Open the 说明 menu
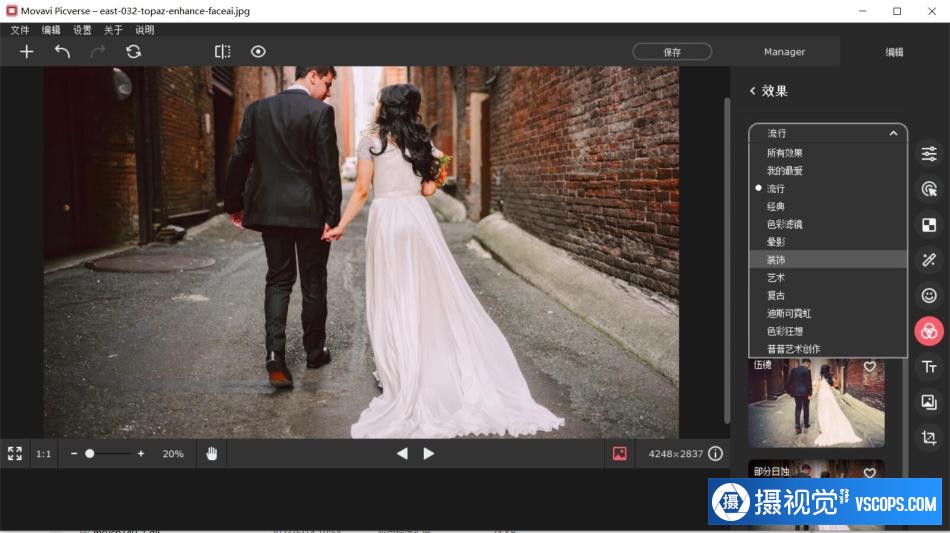Screen dimensions: 950x533 pos(144,30)
